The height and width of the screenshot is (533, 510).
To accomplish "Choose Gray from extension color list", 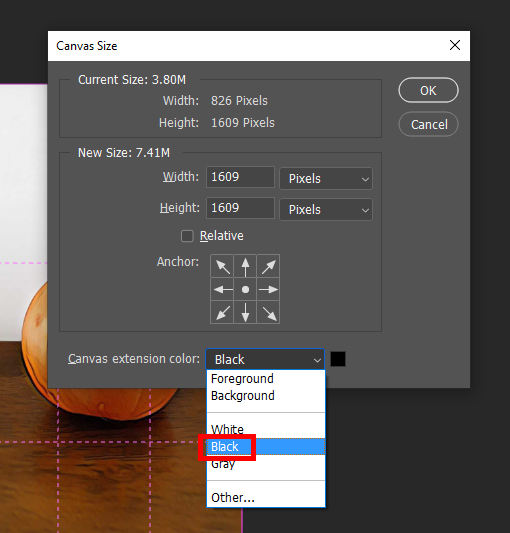I will click(266, 464).
